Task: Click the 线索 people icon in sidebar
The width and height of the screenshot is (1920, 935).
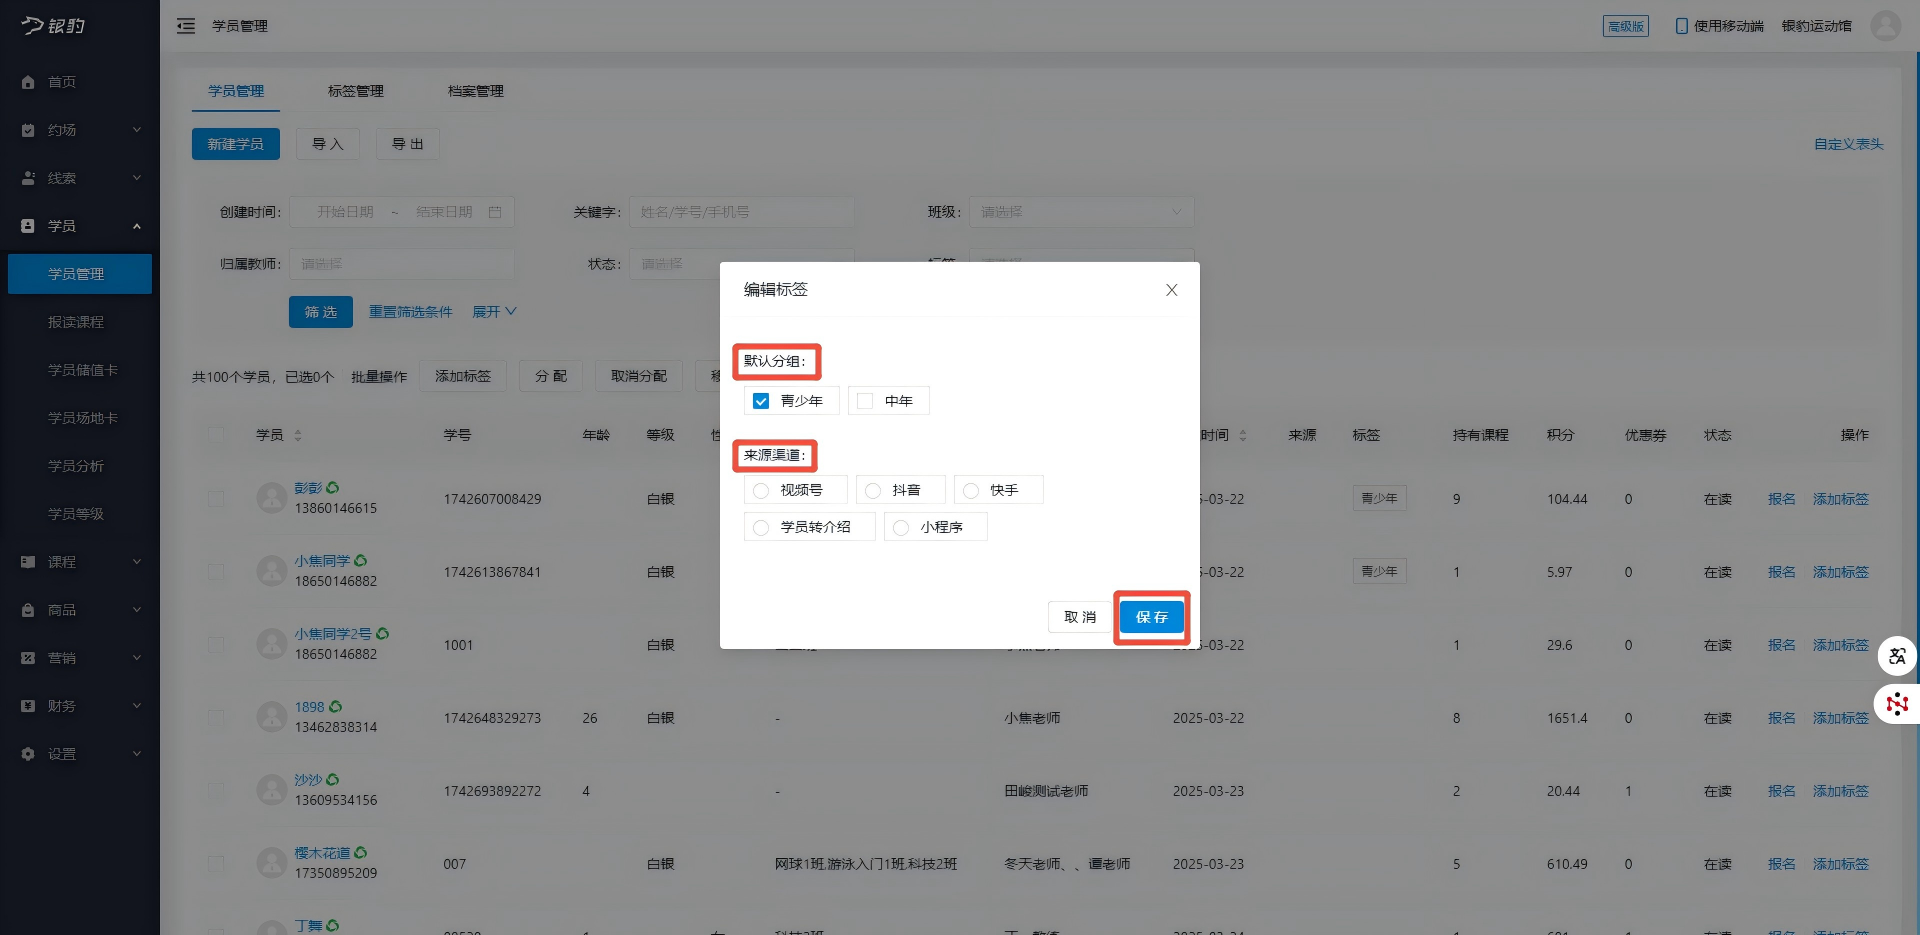Action: (x=28, y=178)
